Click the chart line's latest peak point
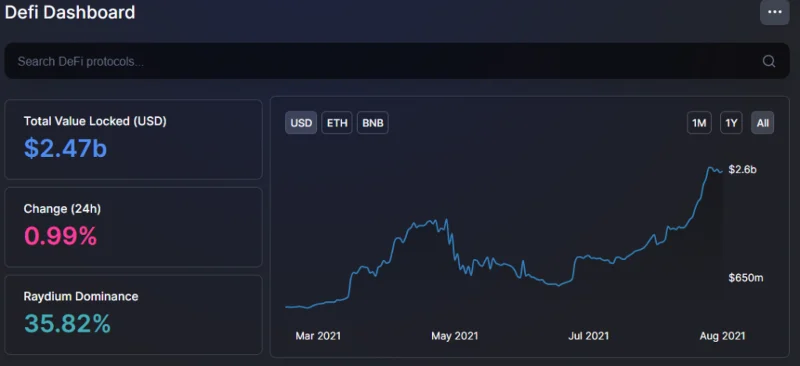The height and width of the screenshot is (366, 800). coord(710,168)
